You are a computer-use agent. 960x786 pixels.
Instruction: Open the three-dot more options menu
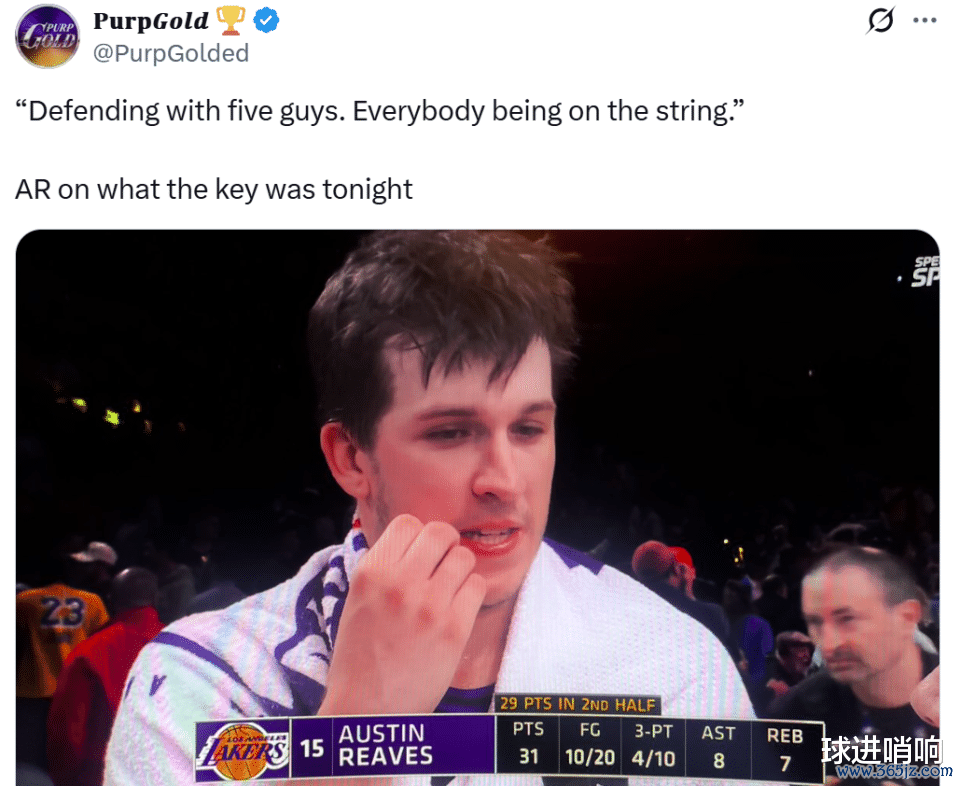[924, 20]
